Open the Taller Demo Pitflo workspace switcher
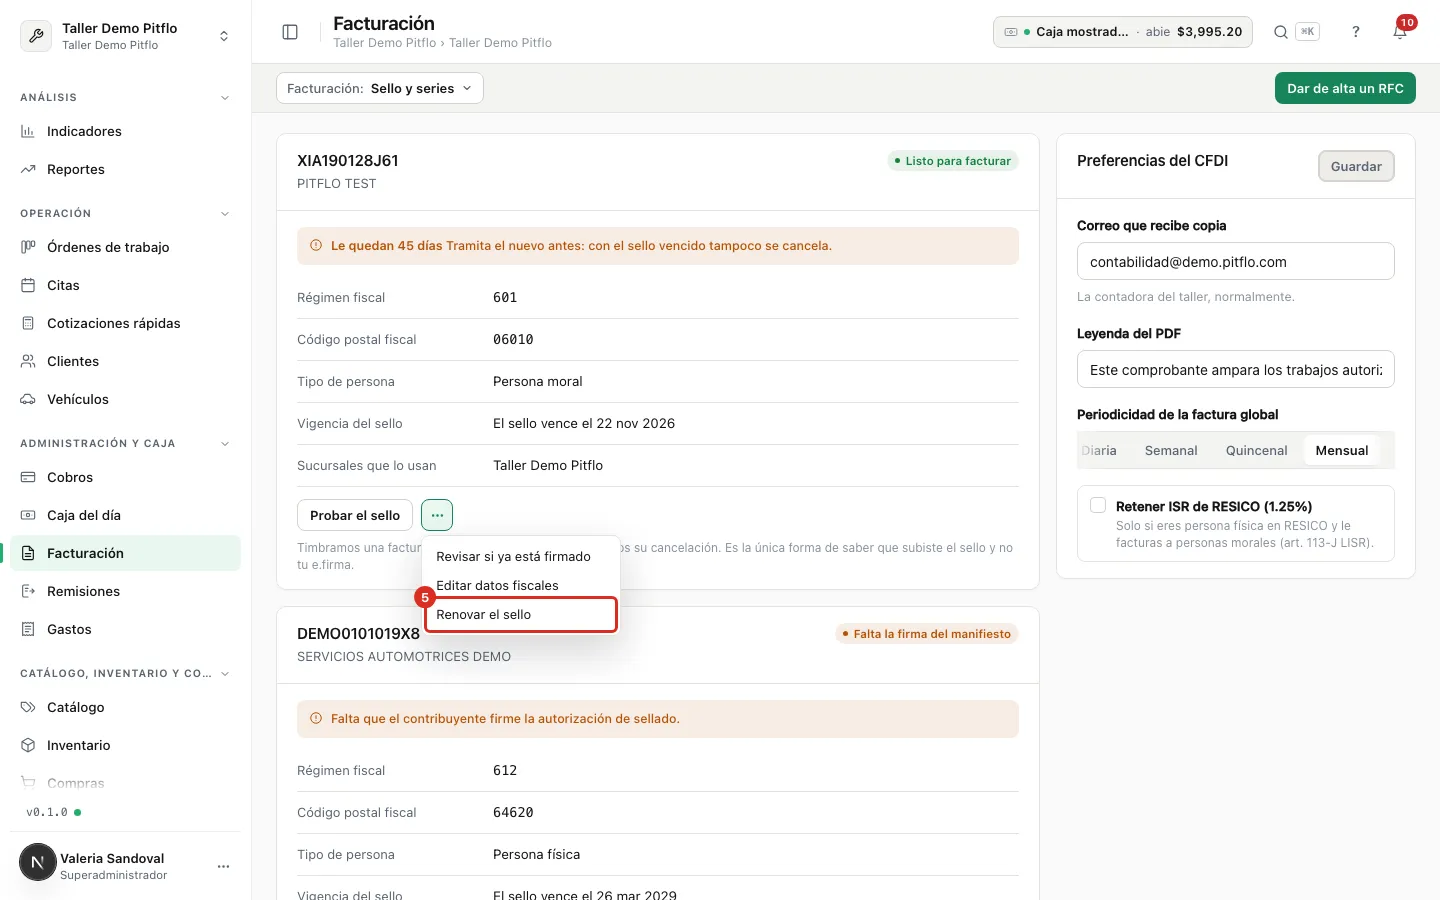1440x900 pixels. tap(126, 36)
